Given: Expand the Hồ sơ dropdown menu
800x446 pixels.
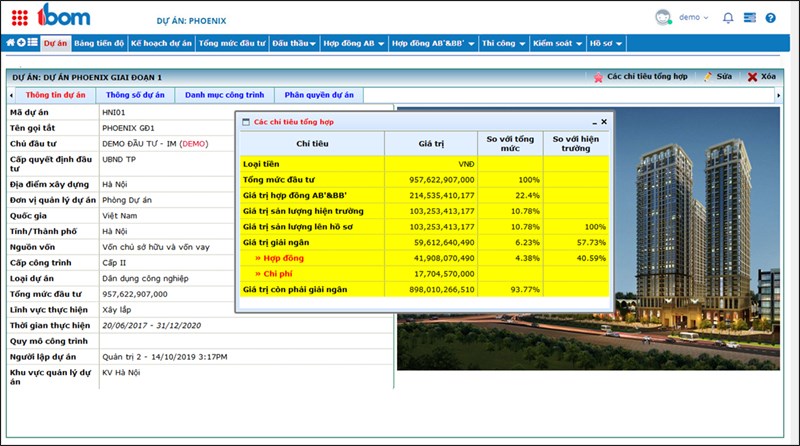Looking at the screenshot, I should coord(605,44).
